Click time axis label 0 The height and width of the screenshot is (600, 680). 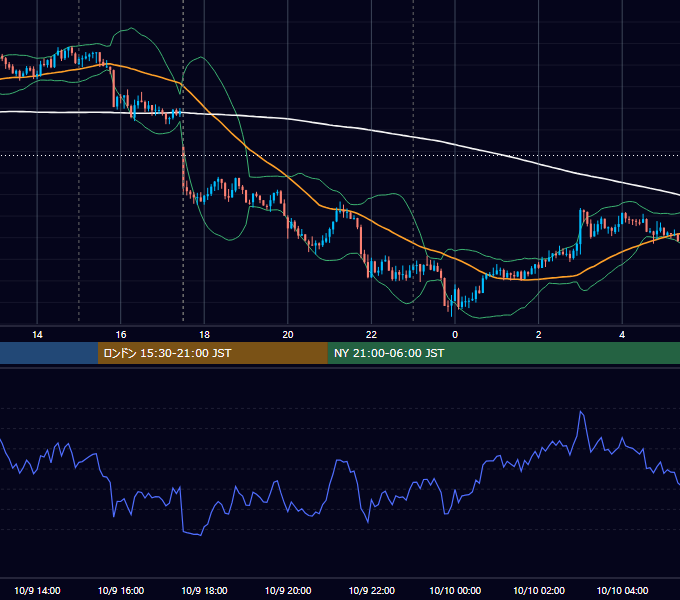tap(455, 335)
